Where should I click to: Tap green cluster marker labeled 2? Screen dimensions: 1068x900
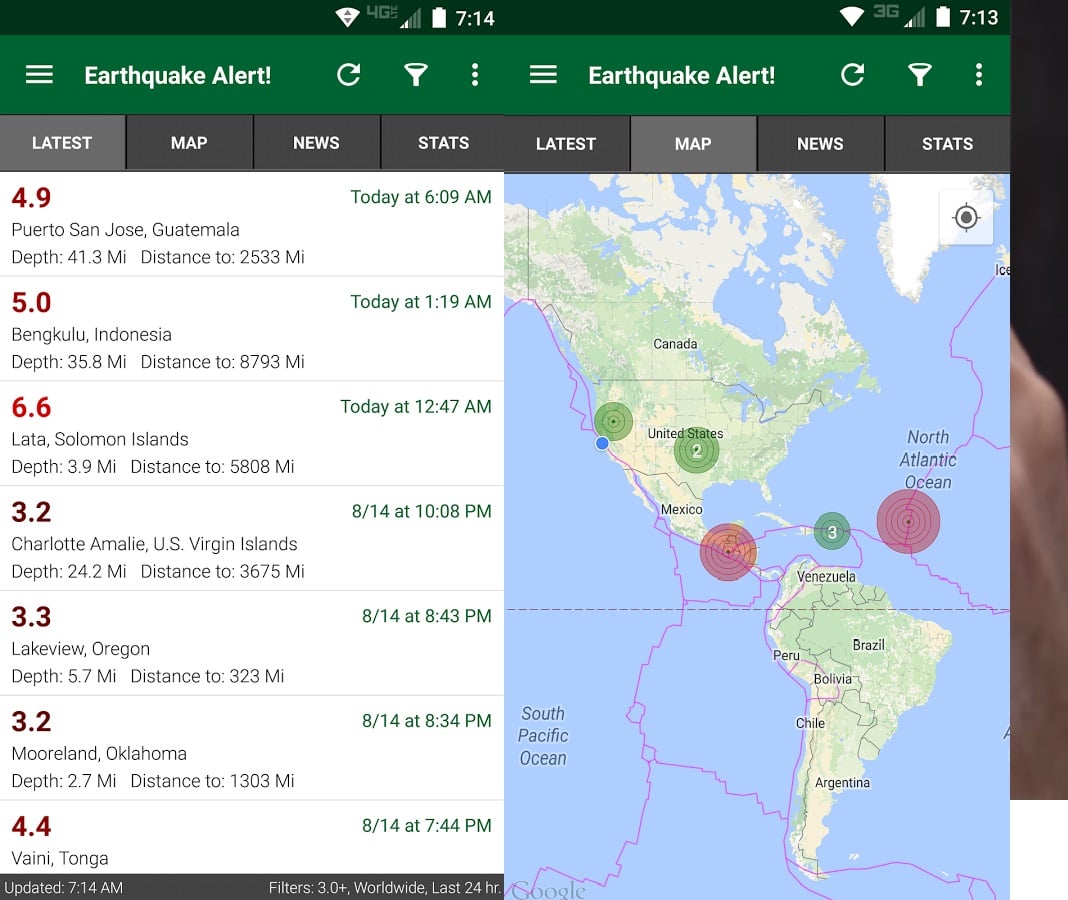(x=696, y=450)
